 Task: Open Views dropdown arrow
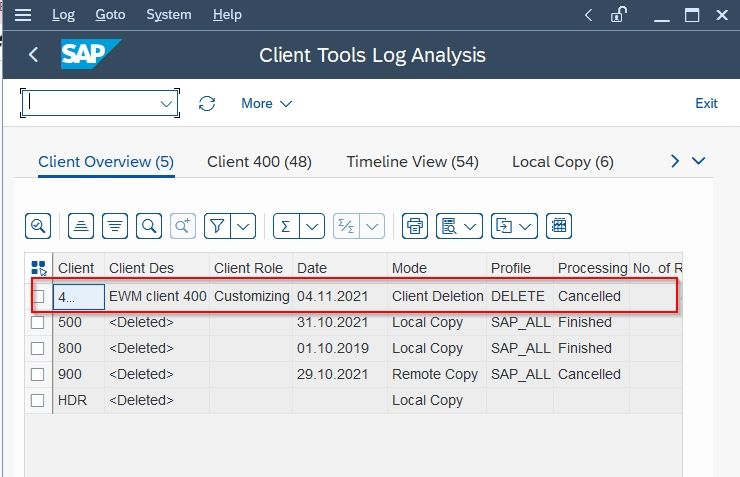pos(471,226)
